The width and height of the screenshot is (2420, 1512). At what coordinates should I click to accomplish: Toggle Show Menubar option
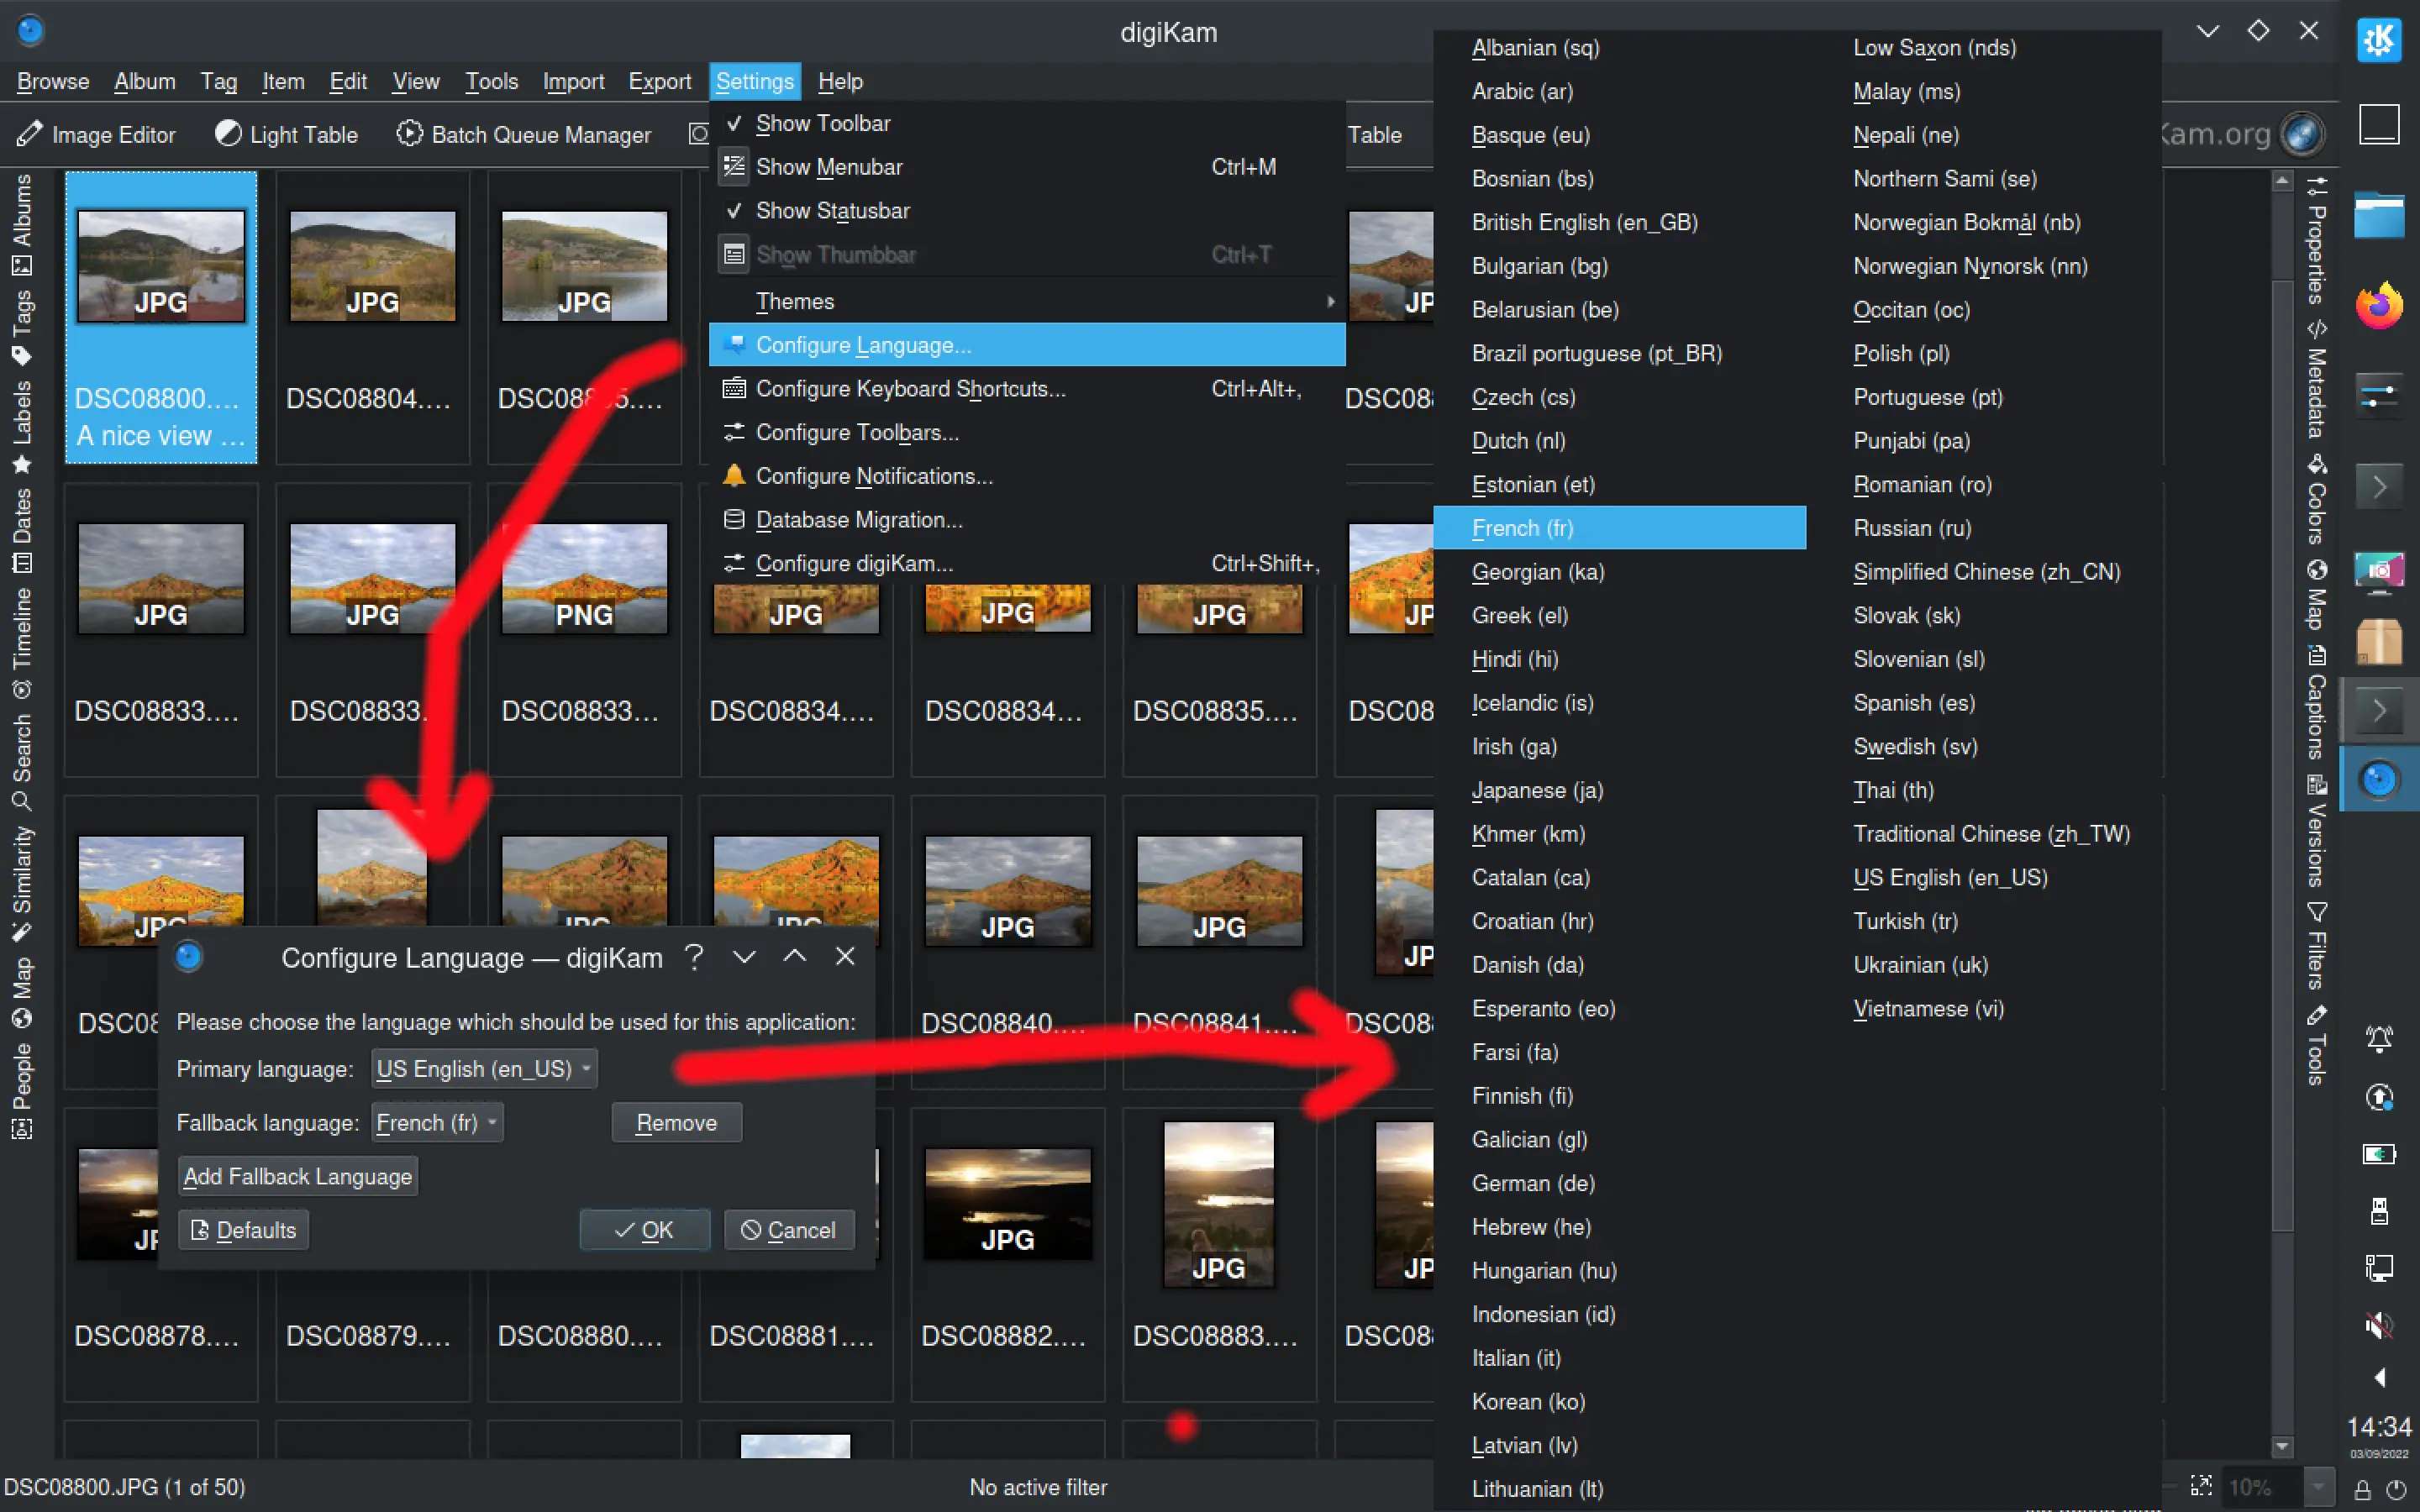tap(827, 166)
